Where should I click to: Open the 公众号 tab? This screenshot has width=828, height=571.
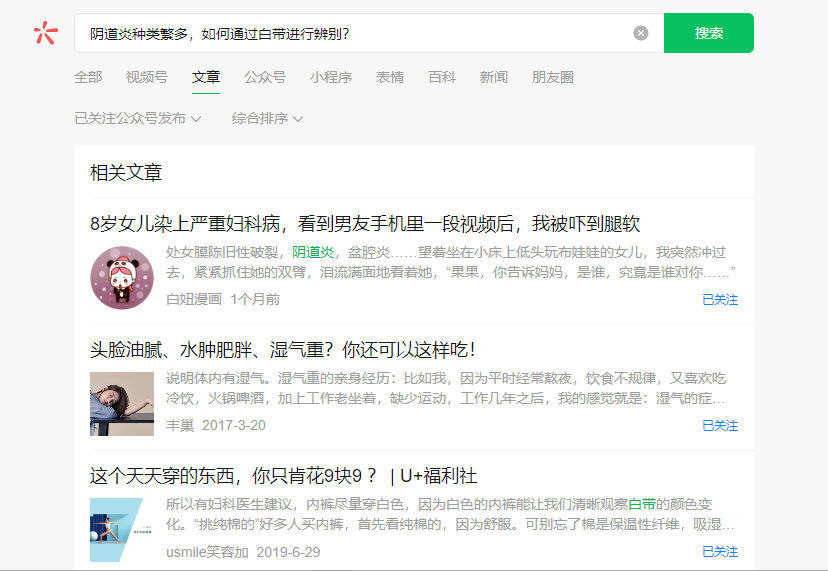coord(265,77)
